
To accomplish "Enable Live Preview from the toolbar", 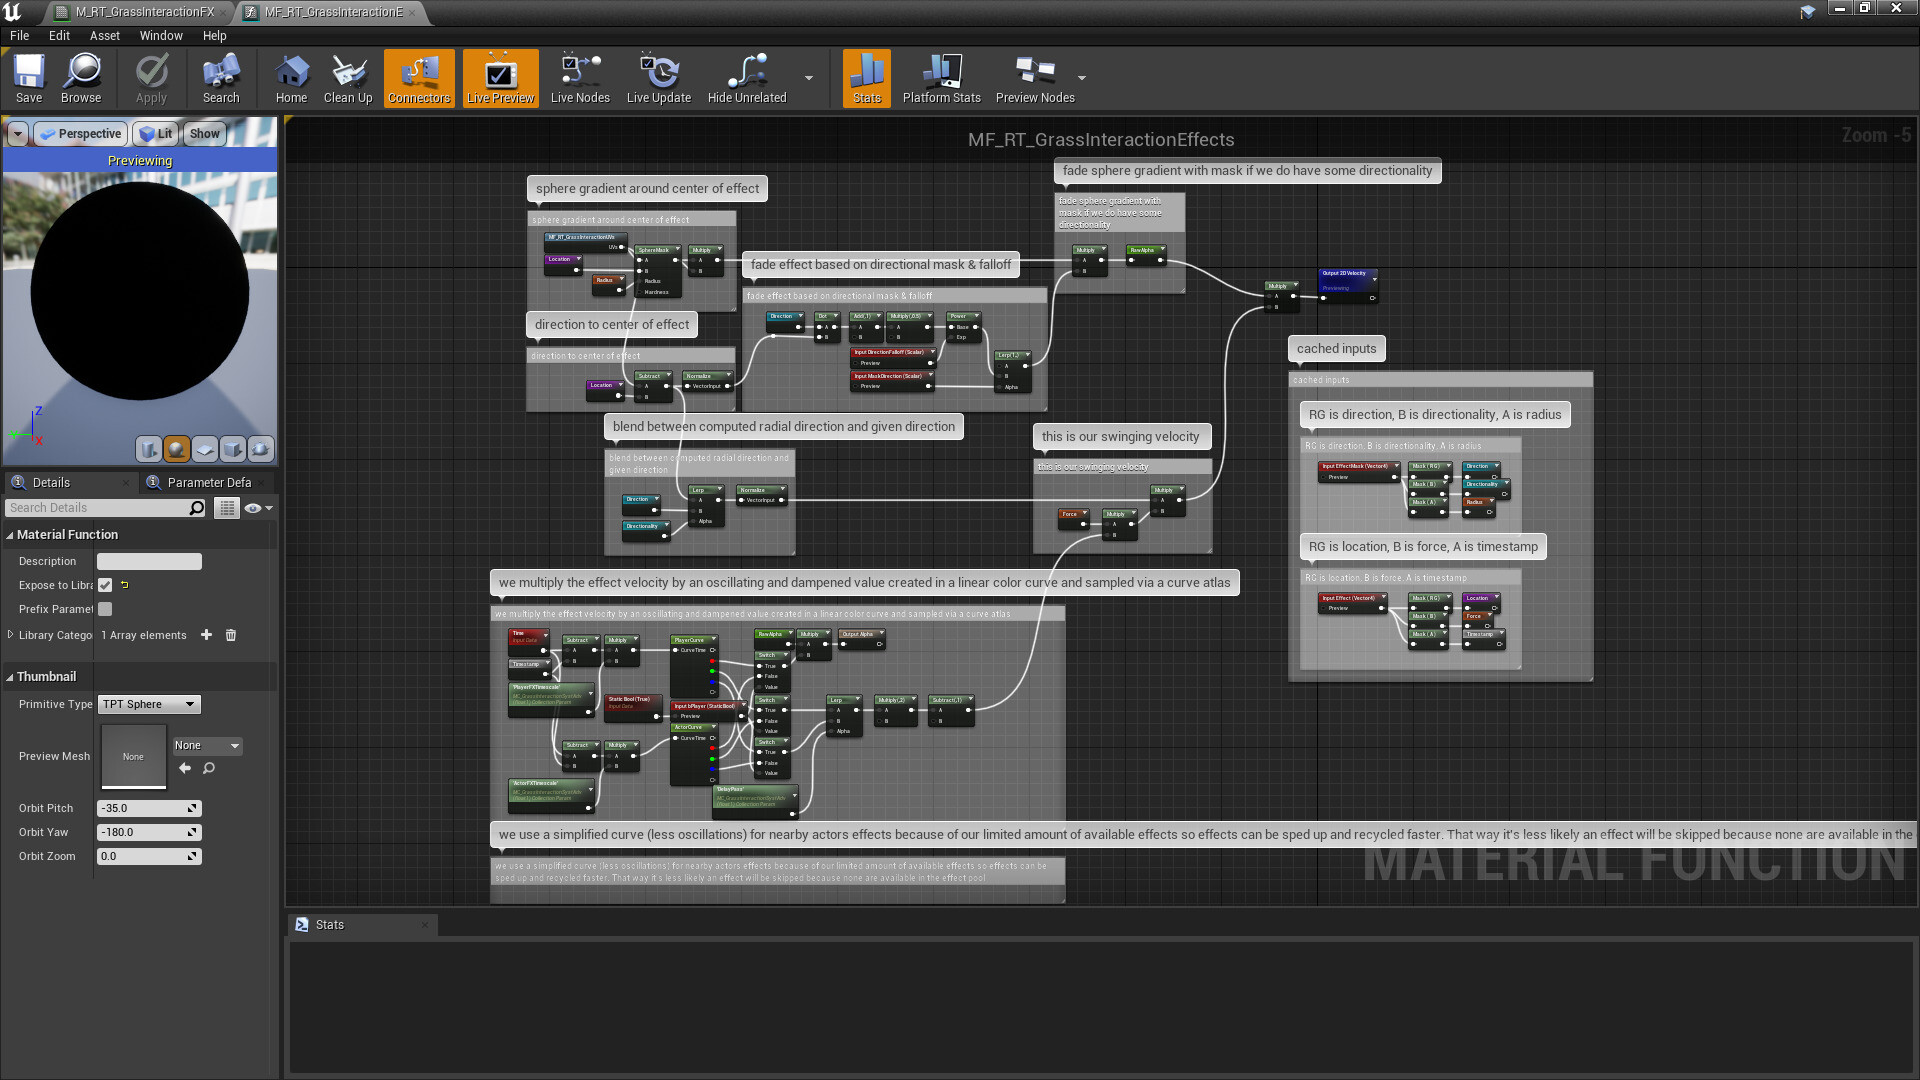I will click(499, 78).
